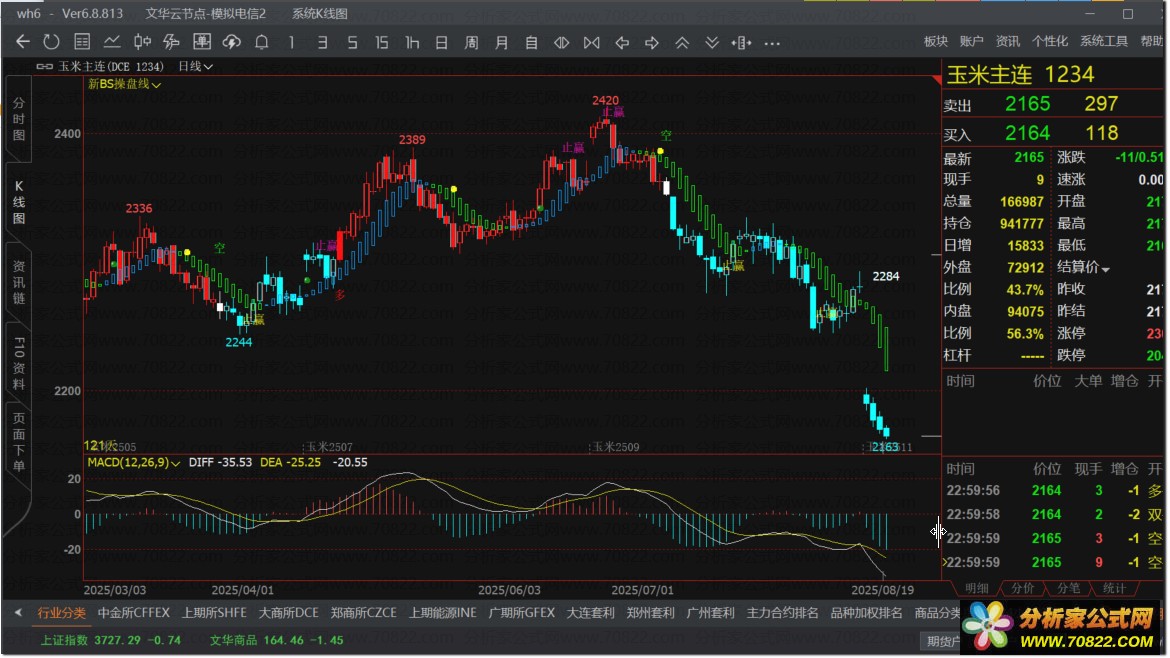Open custom period 自

tap(531, 43)
